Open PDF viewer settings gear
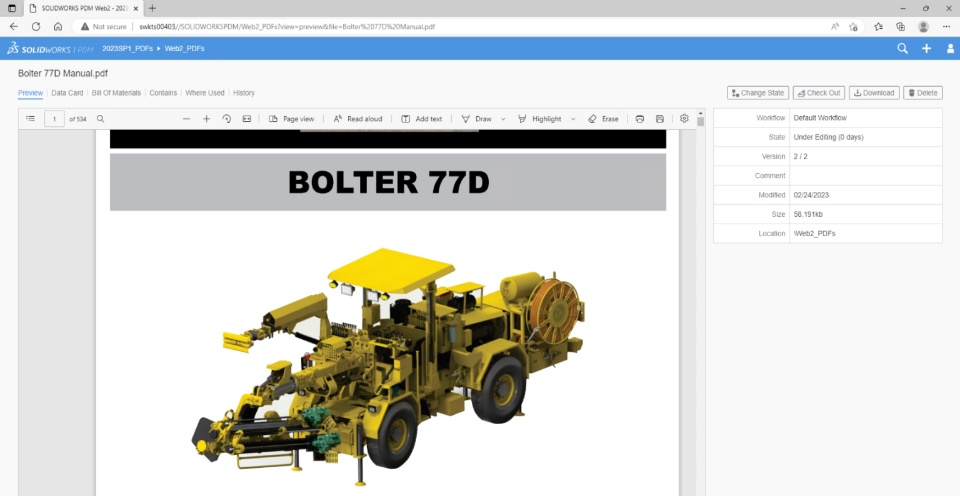This screenshot has height=496, width=960. tap(684, 118)
